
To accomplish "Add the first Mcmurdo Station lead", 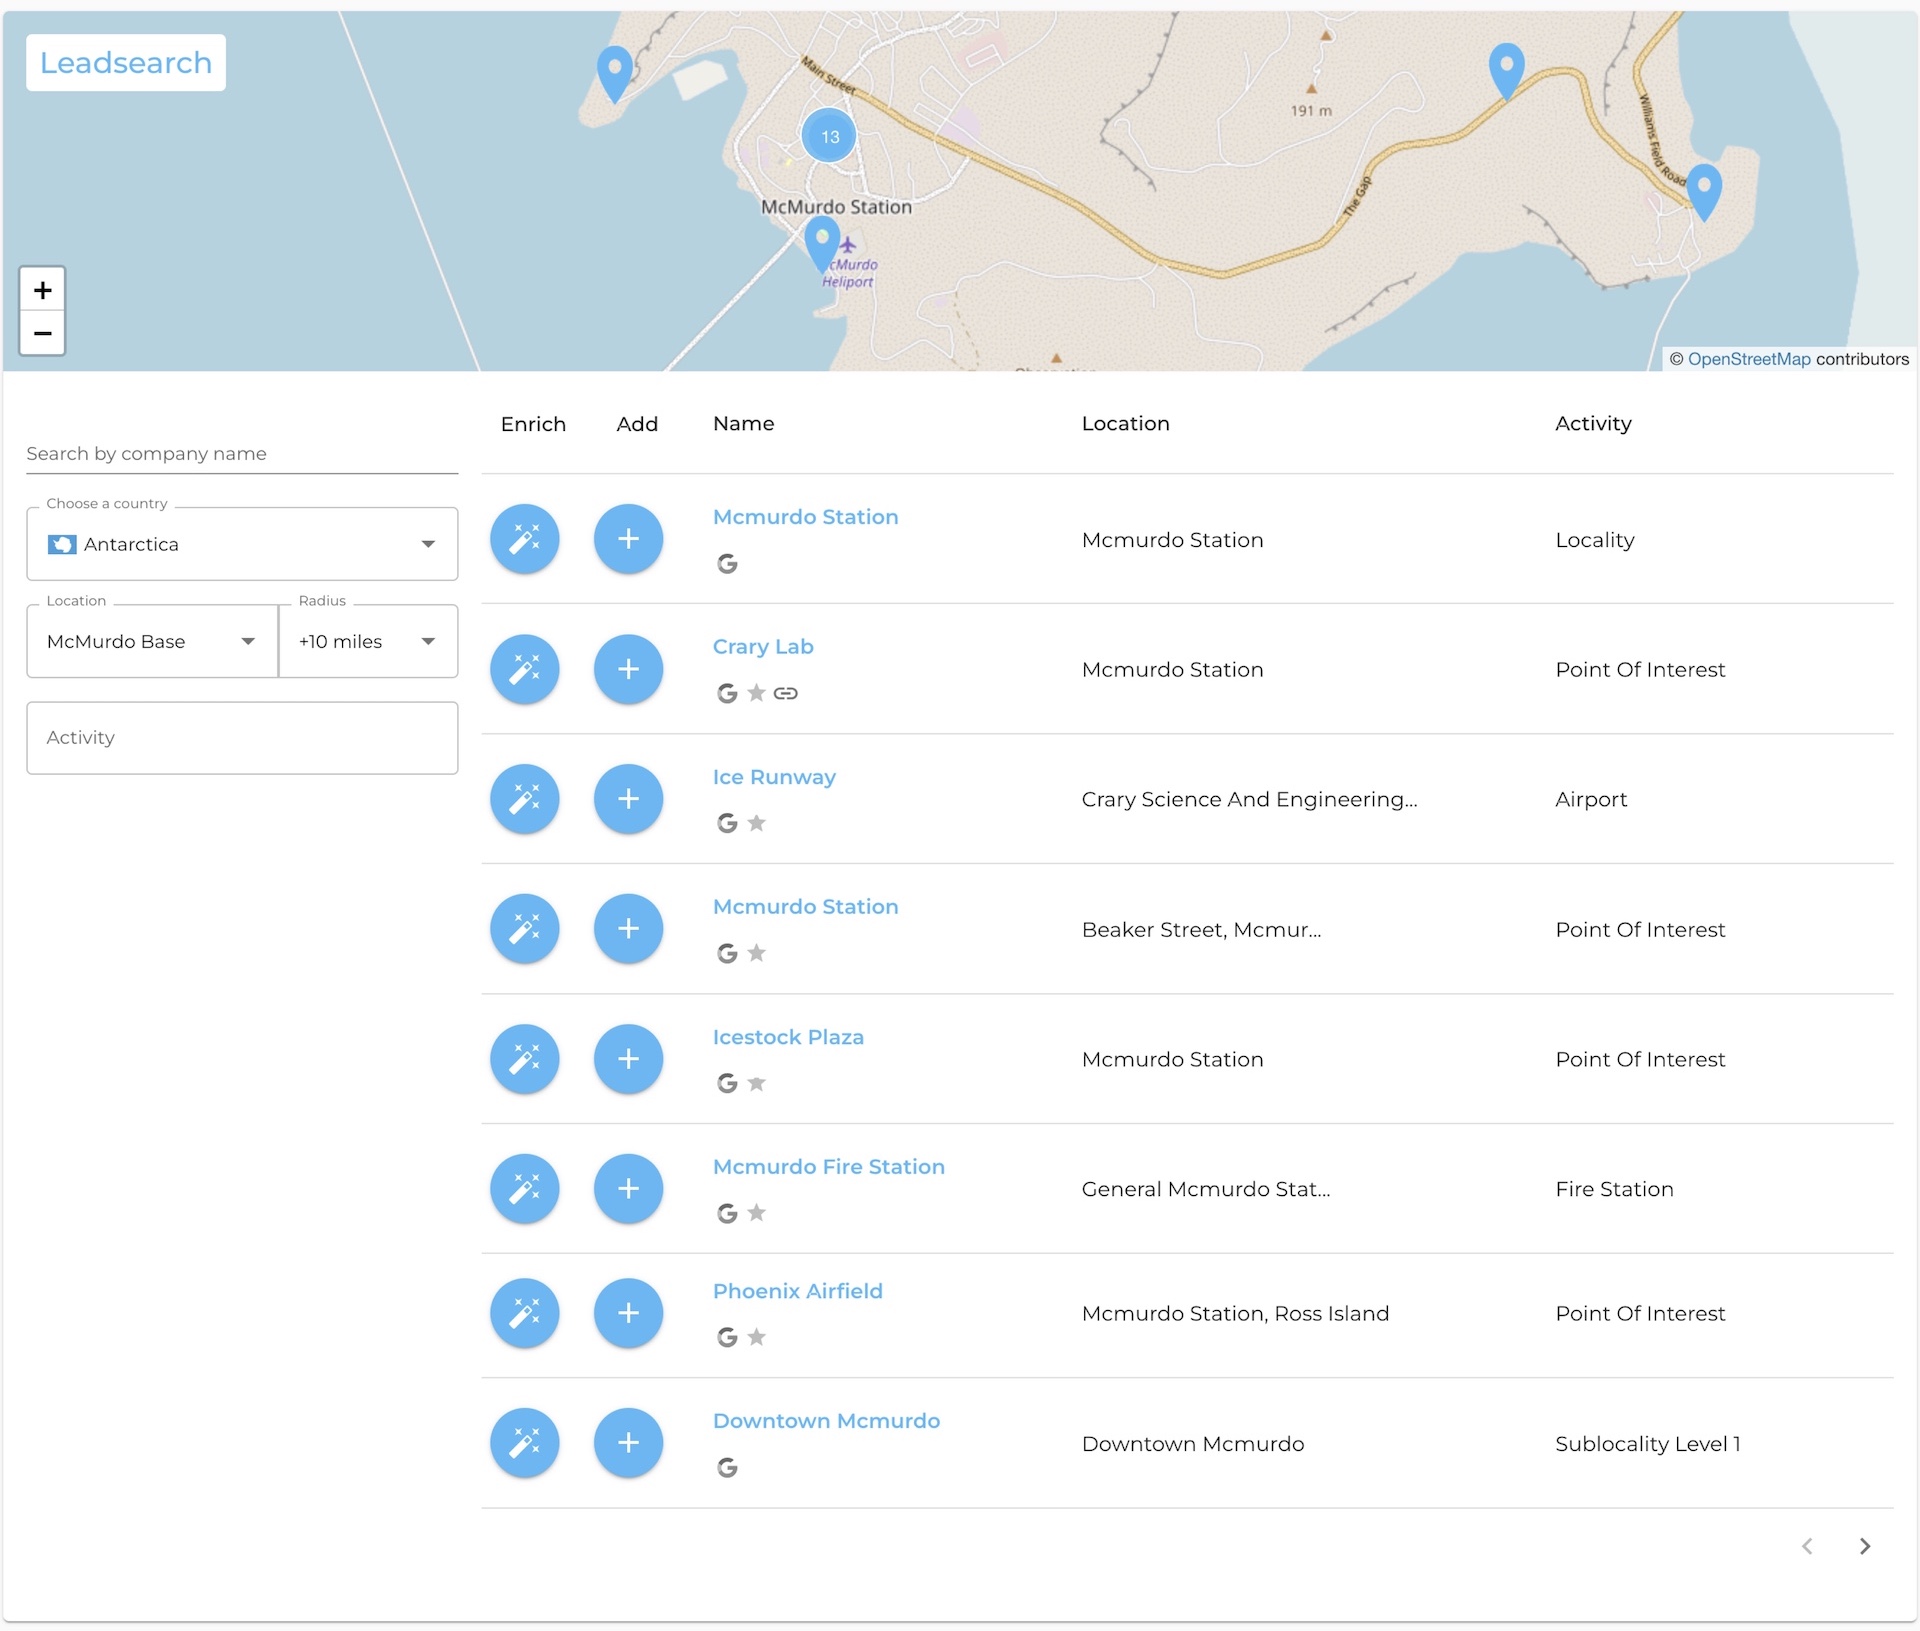I will pyautogui.click(x=628, y=539).
